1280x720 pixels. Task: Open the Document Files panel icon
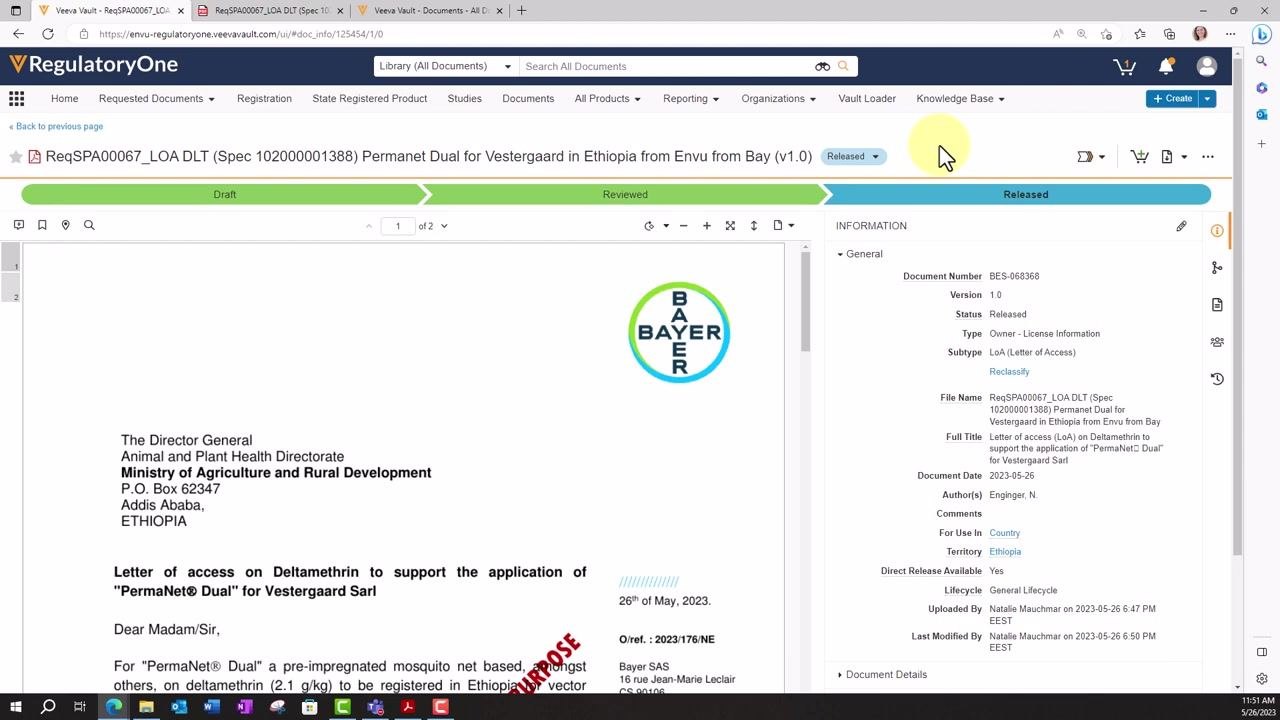[1217, 305]
